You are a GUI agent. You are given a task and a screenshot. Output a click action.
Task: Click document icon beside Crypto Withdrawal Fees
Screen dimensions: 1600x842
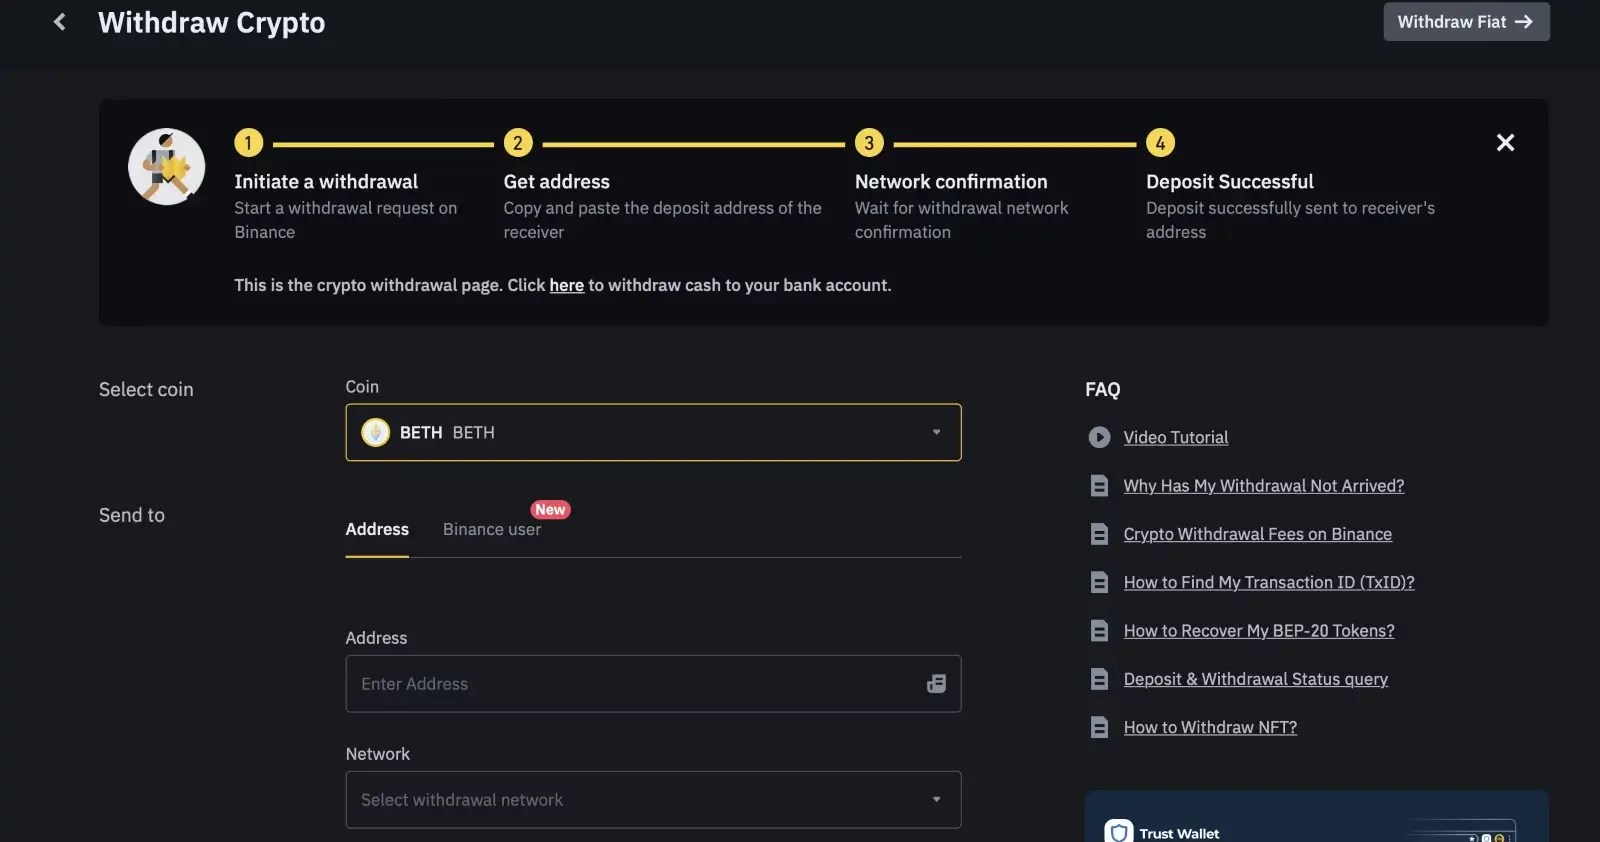1099,534
